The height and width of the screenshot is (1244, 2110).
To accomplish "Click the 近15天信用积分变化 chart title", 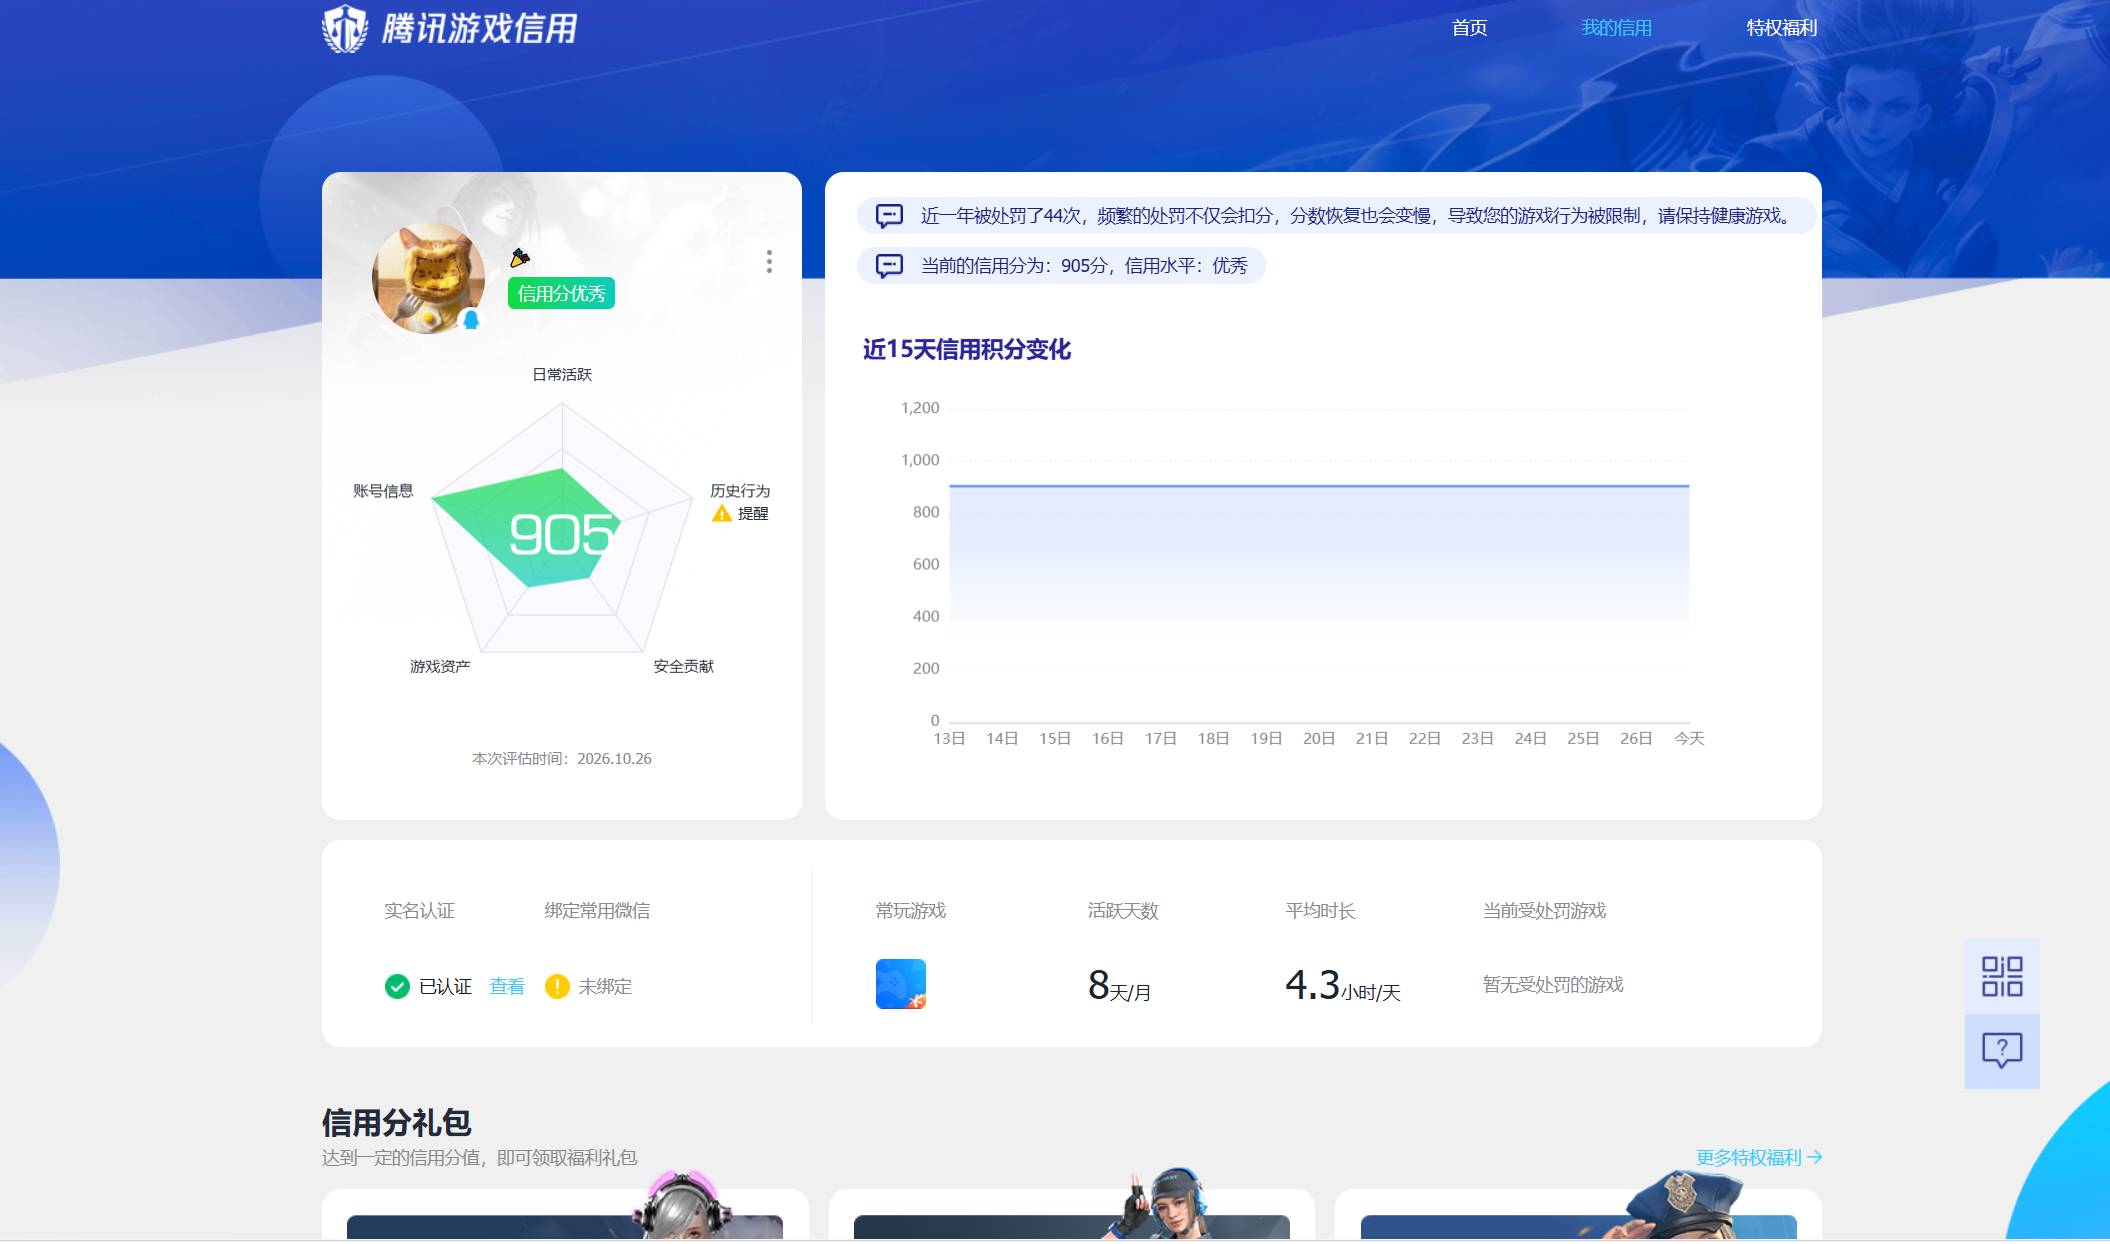I will click(x=967, y=349).
